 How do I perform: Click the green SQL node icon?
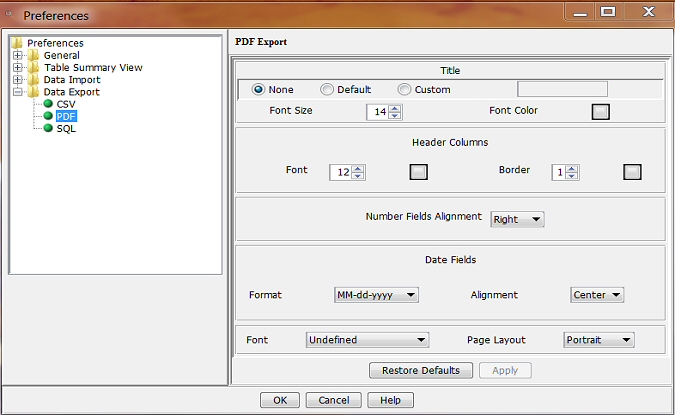[47, 128]
